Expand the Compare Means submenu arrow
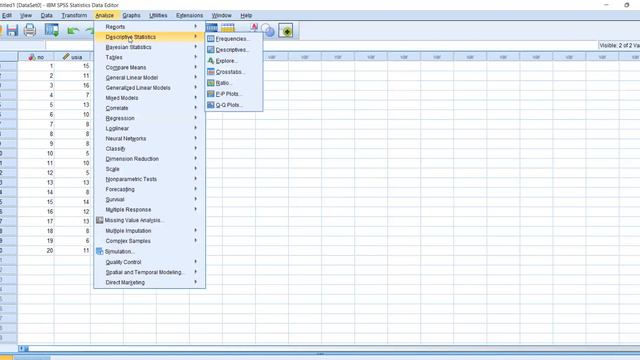The height and width of the screenshot is (360, 640). 196,67
